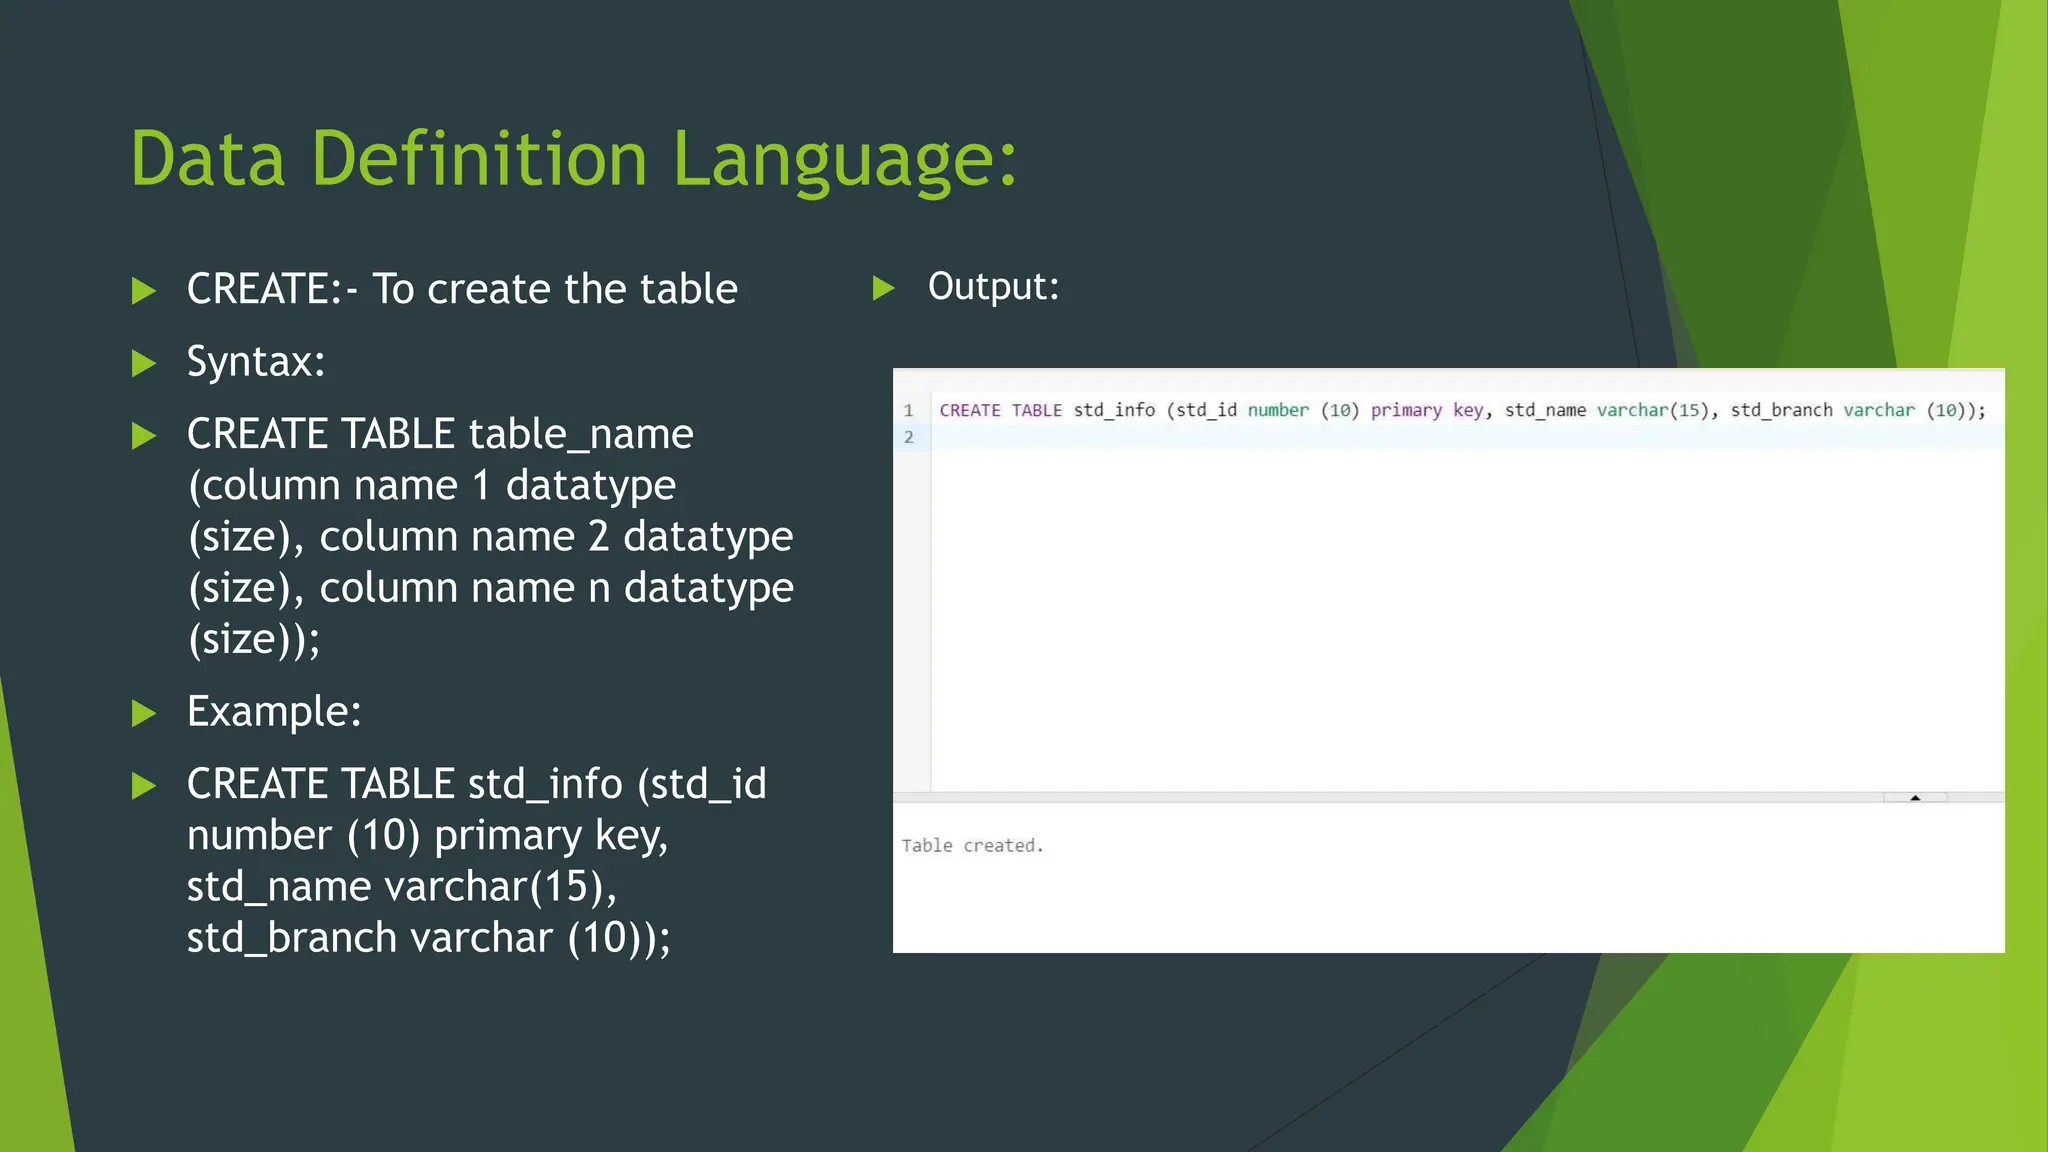
Task: Click the 'Example:' bullet text
Action: coord(274,711)
